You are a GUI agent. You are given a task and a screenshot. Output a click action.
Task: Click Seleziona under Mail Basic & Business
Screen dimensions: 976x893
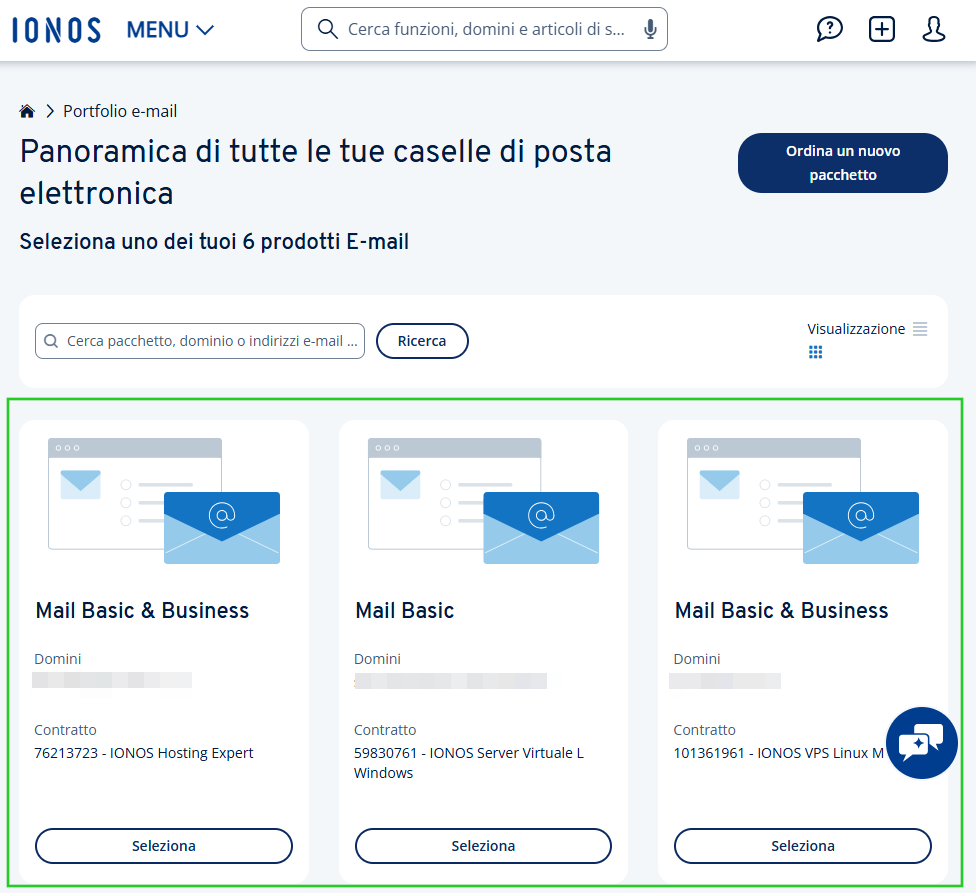coord(163,846)
